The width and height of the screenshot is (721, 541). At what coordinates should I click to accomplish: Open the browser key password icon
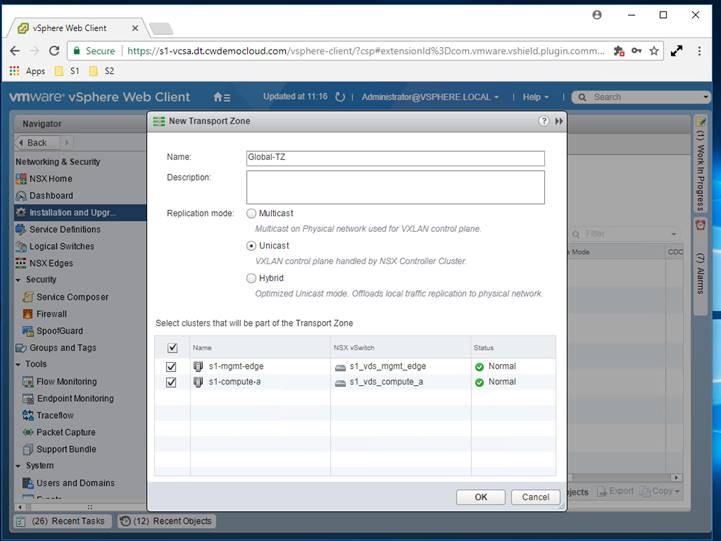[x=636, y=51]
